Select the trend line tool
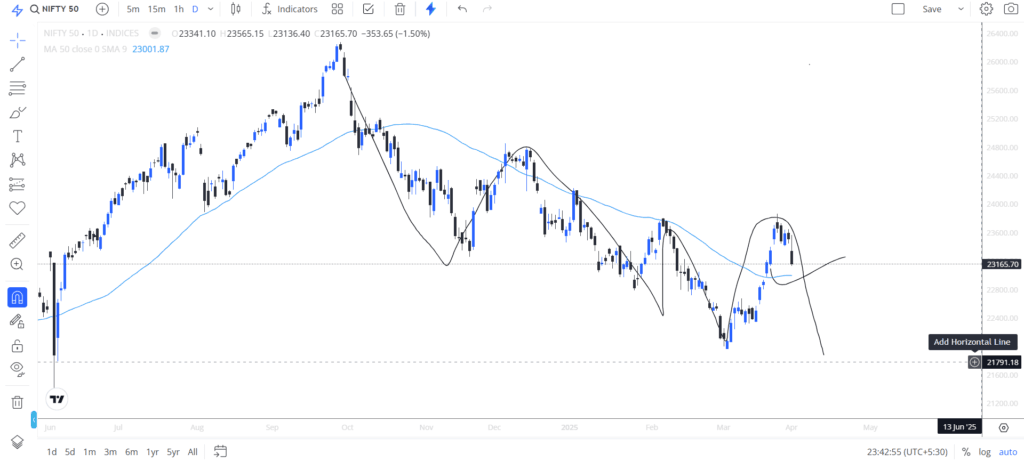This screenshot has height=462, width=1024. (x=17, y=64)
